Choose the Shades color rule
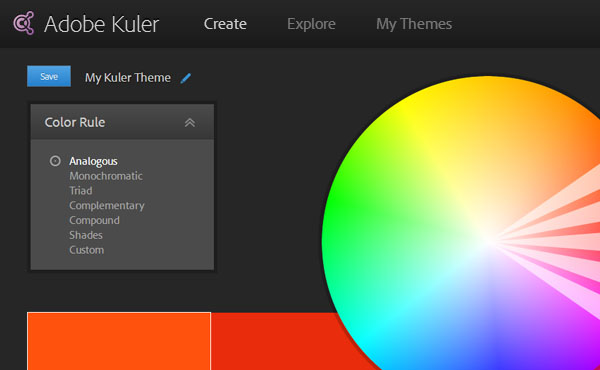600x370 pixels. click(x=86, y=235)
